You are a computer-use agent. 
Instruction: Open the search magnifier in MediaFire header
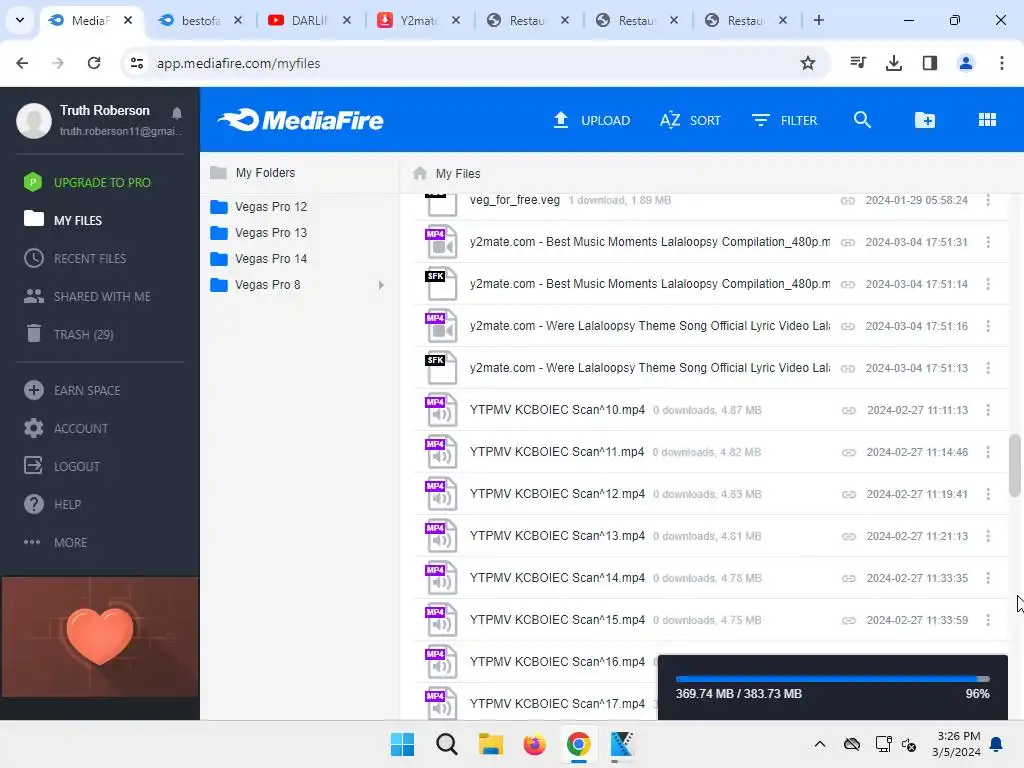[x=862, y=120]
